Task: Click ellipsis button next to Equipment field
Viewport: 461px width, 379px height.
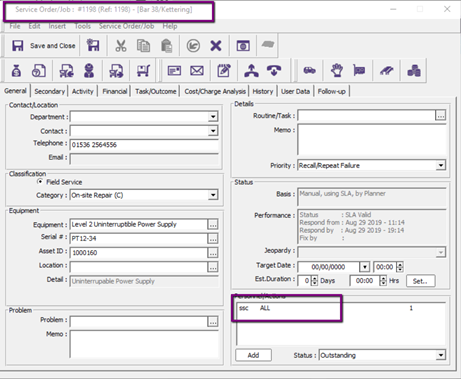Action: point(213,224)
